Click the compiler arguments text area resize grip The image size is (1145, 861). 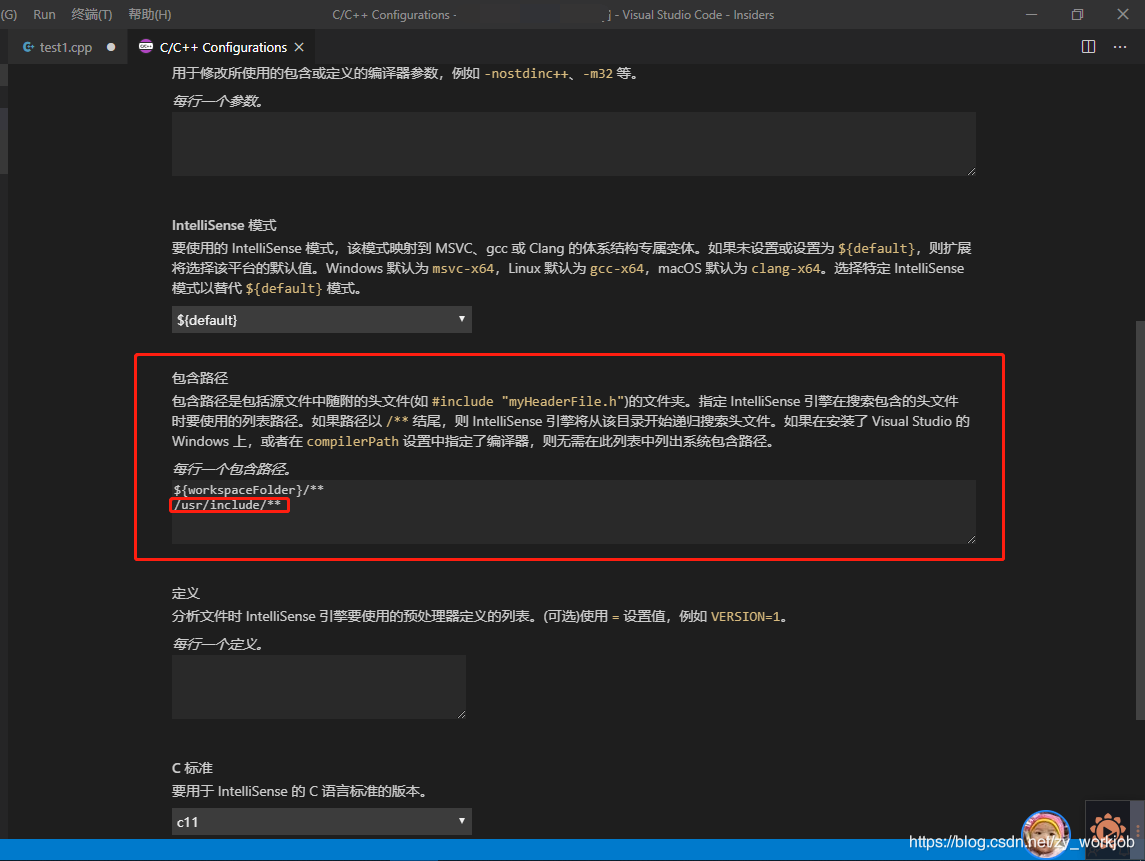971,171
